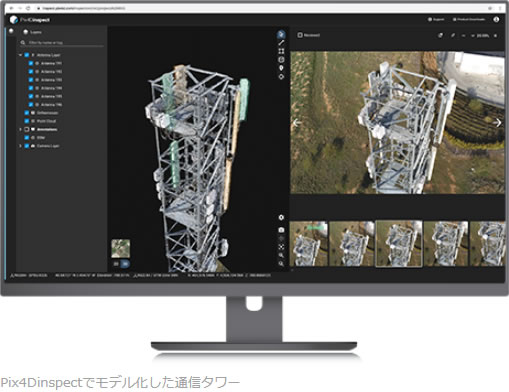Viewport: 509px width, 392px height.
Task: Open the basemap minimap thumbnail
Action: point(121,248)
